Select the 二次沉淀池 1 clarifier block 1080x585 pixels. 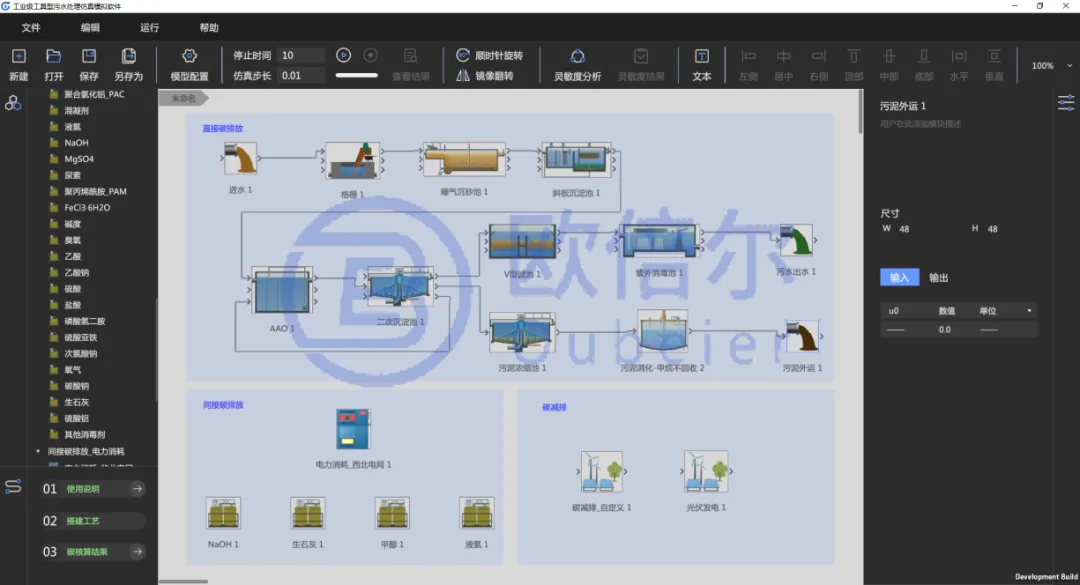coord(400,286)
